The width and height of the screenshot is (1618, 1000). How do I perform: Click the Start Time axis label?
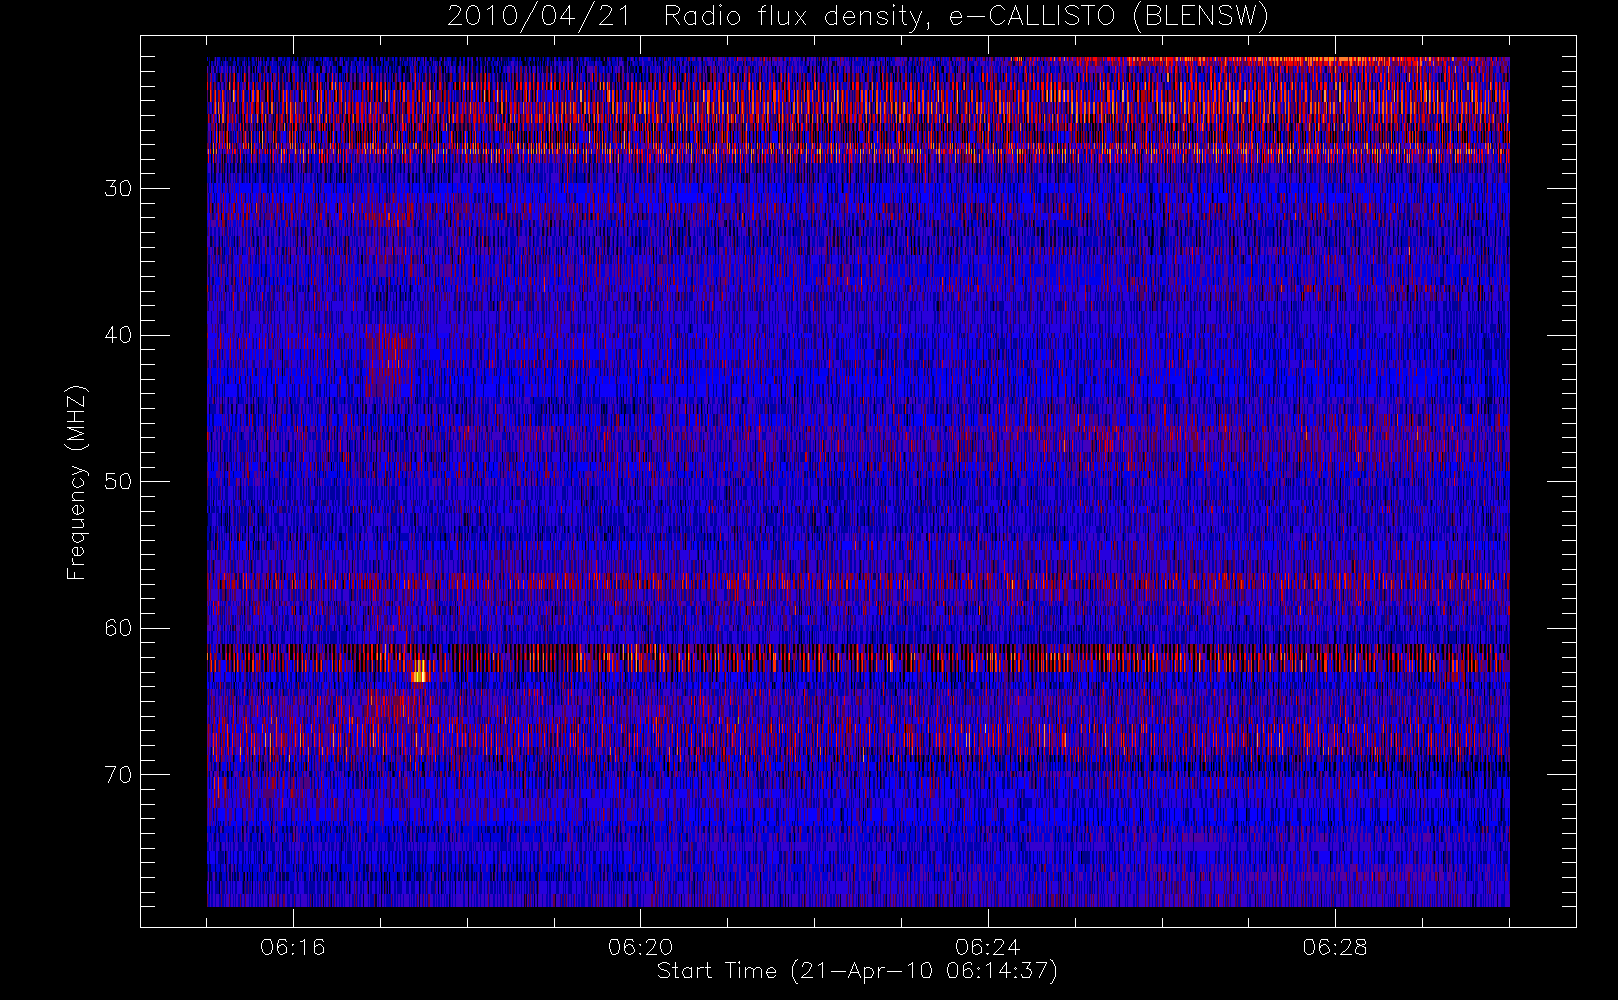pyautogui.click(x=857, y=971)
